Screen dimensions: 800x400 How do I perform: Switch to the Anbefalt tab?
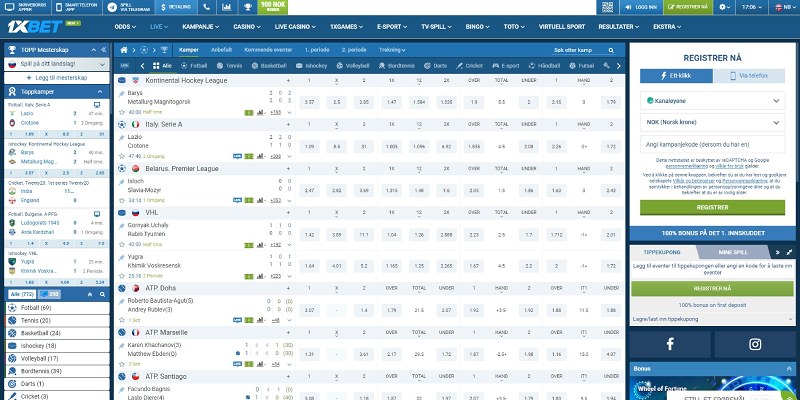(x=221, y=50)
